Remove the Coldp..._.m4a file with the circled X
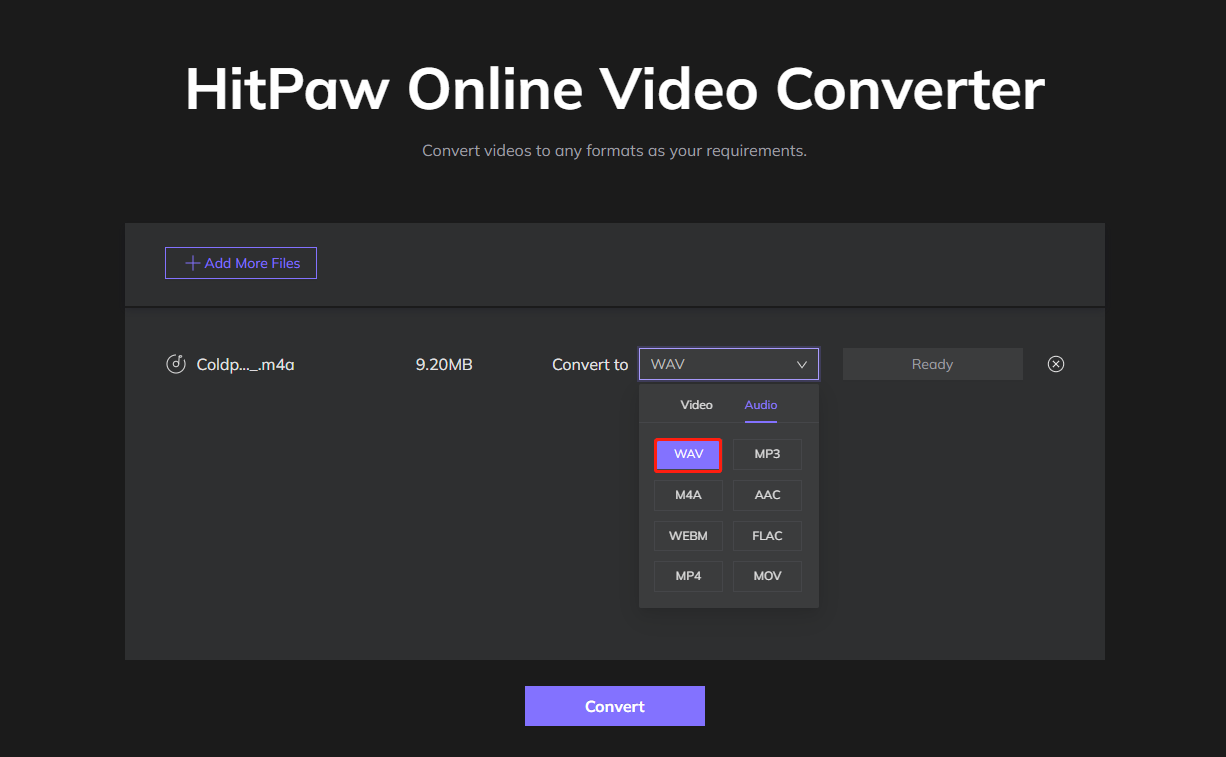This screenshot has width=1226, height=757. [x=1056, y=364]
